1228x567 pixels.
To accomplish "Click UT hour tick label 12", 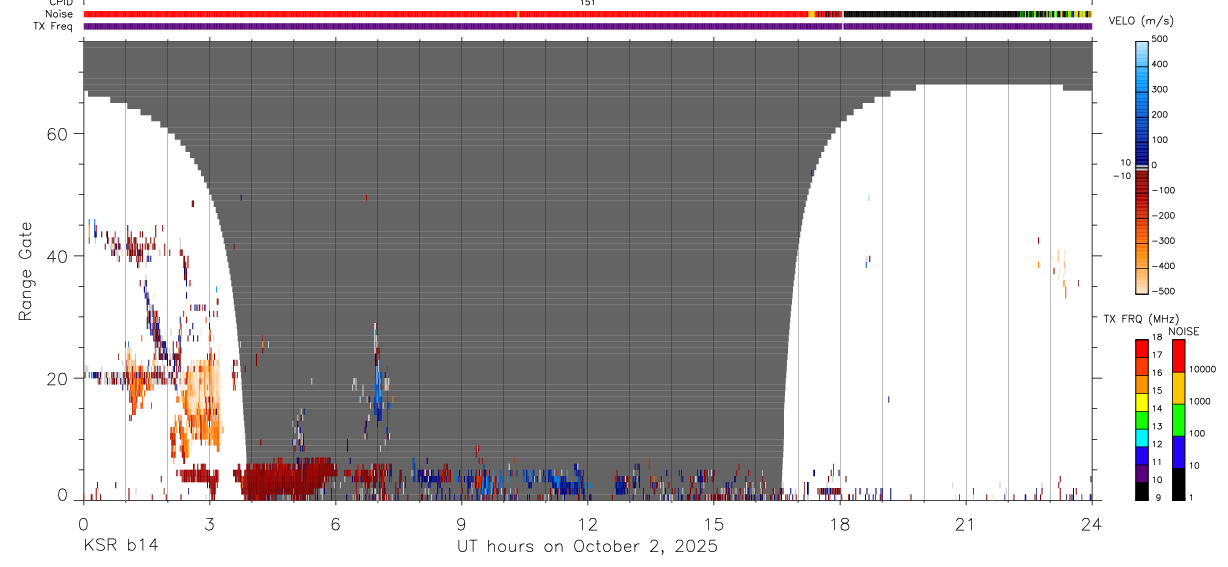I will click(587, 523).
